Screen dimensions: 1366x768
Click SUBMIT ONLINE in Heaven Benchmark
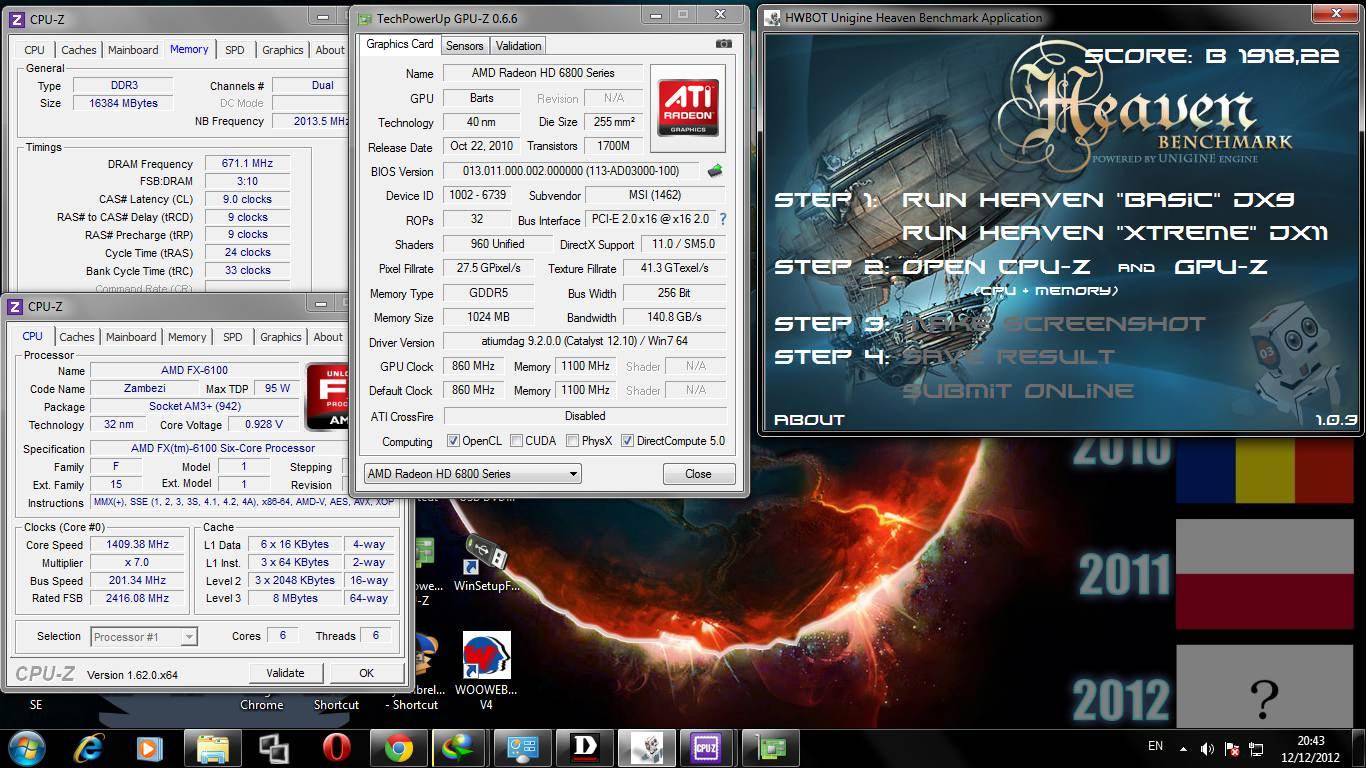click(x=1018, y=391)
